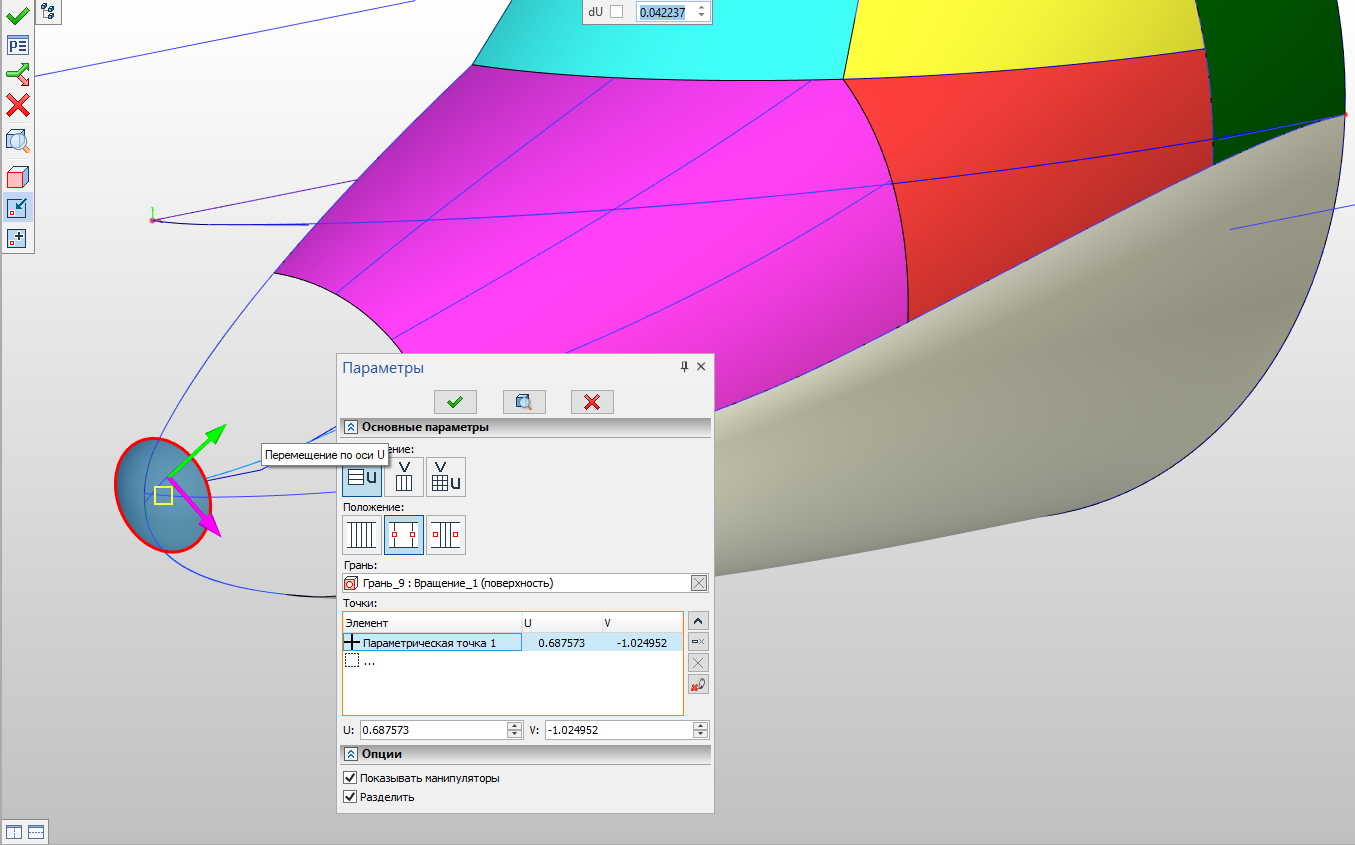Screen dimensions: 1355x845
Task: Click the U column header in points table
Action: [562, 623]
